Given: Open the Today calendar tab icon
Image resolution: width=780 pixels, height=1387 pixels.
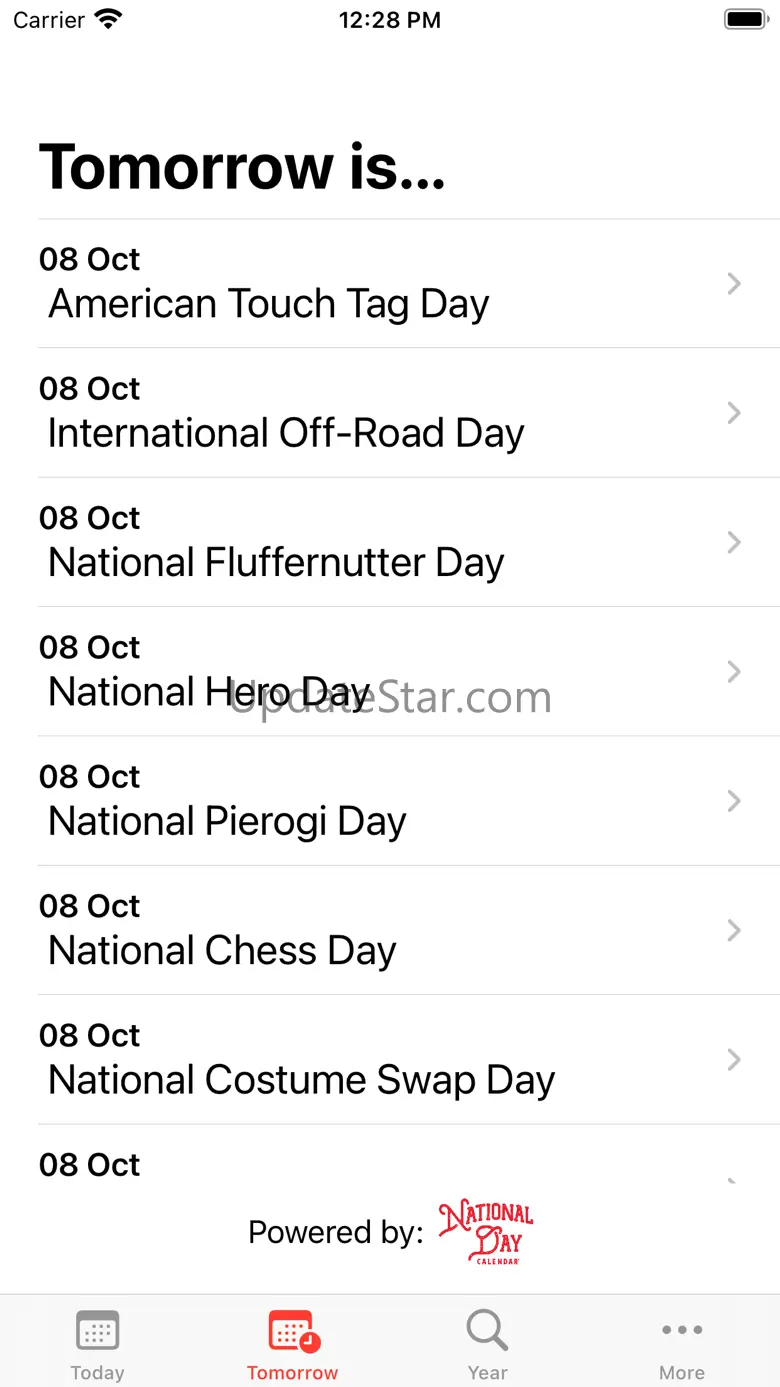Looking at the screenshot, I should tap(97, 1331).
